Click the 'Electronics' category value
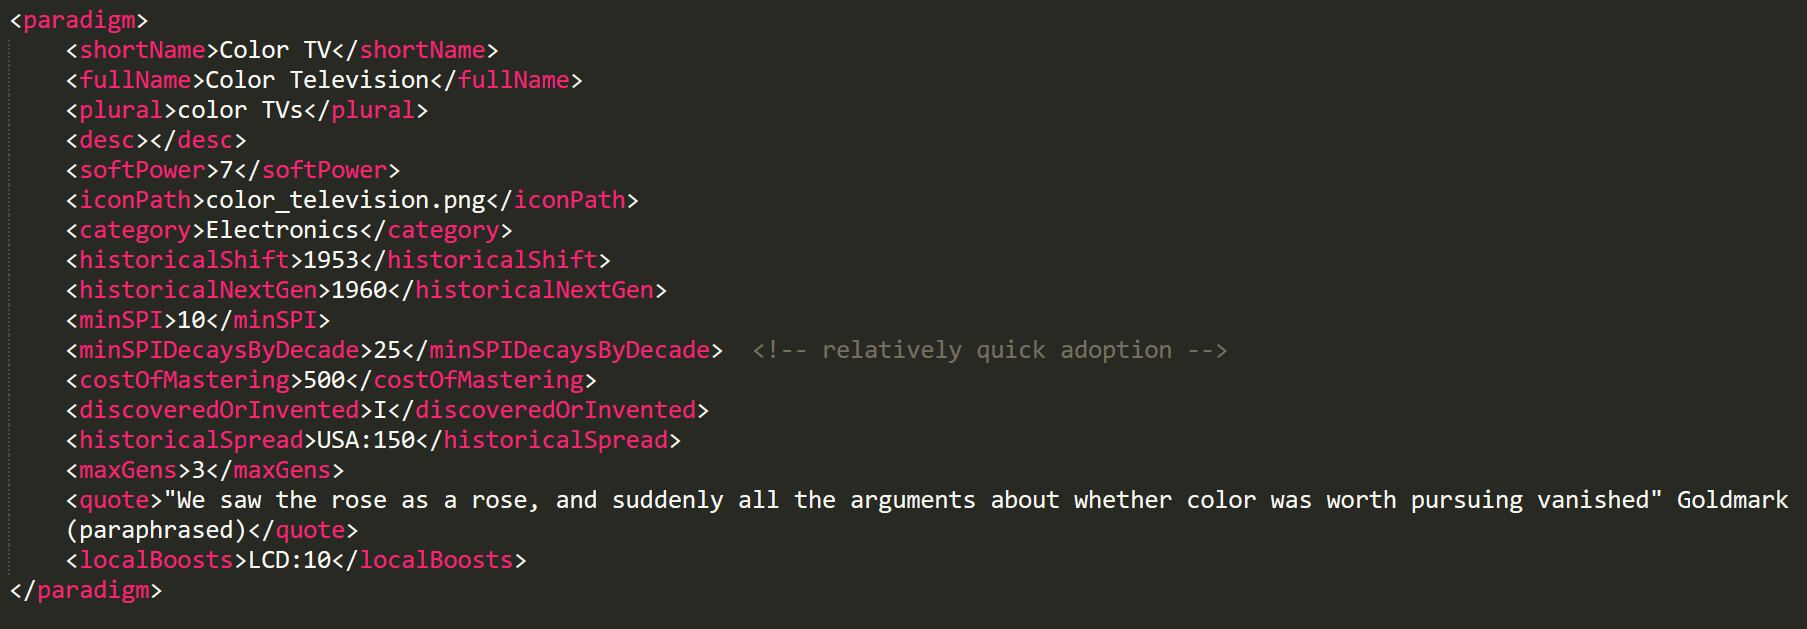1807x629 pixels. [281, 230]
